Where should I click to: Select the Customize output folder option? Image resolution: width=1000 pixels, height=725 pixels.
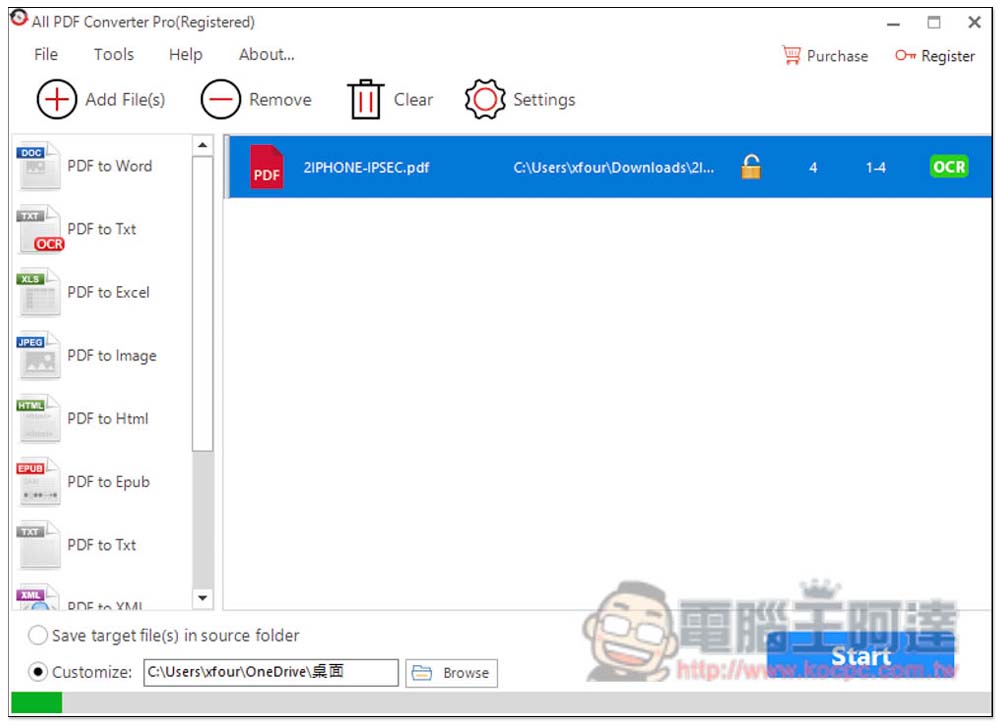coord(38,672)
